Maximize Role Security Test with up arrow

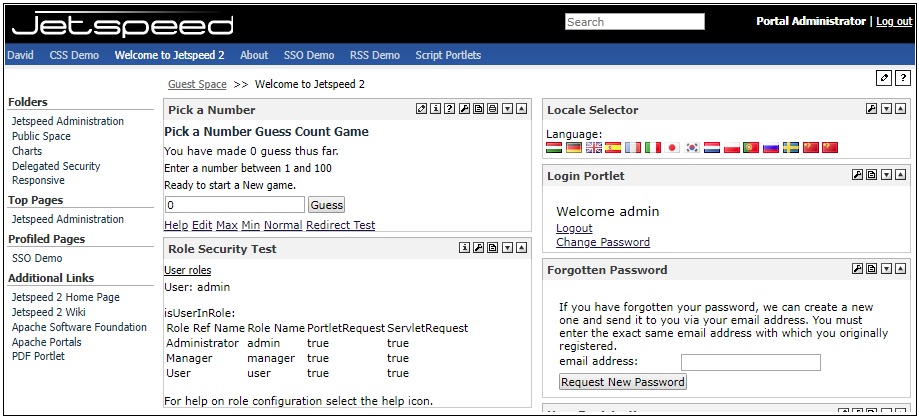tap(522, 248)
